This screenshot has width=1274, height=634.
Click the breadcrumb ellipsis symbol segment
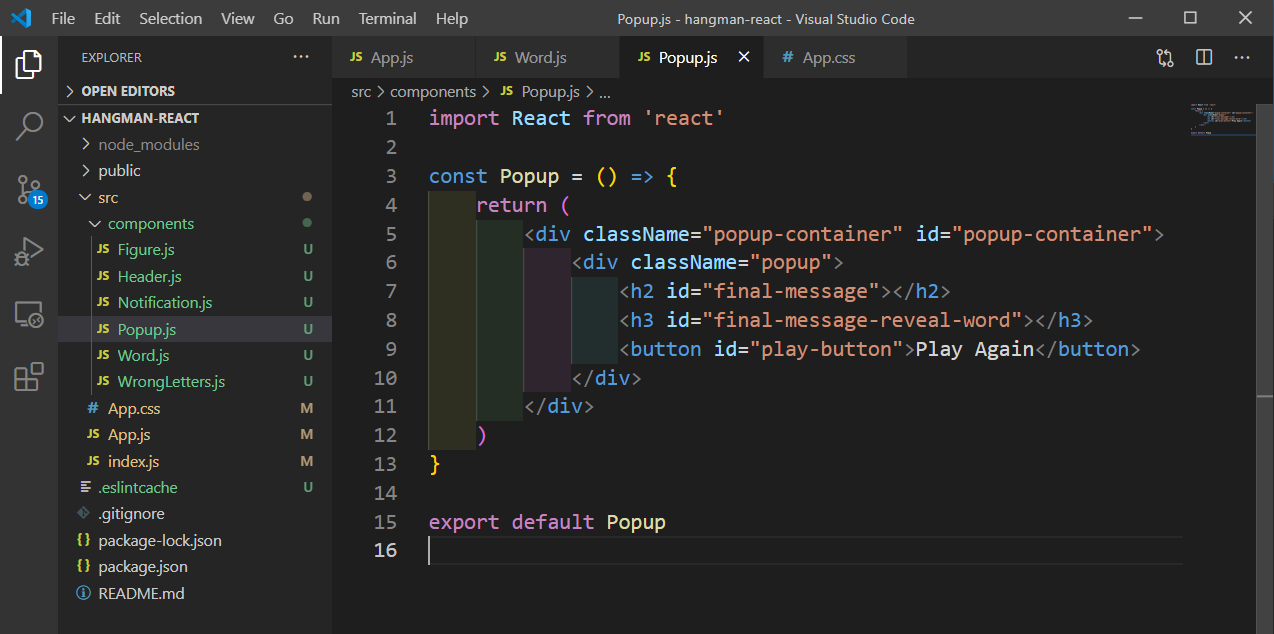tap(604, 91)
